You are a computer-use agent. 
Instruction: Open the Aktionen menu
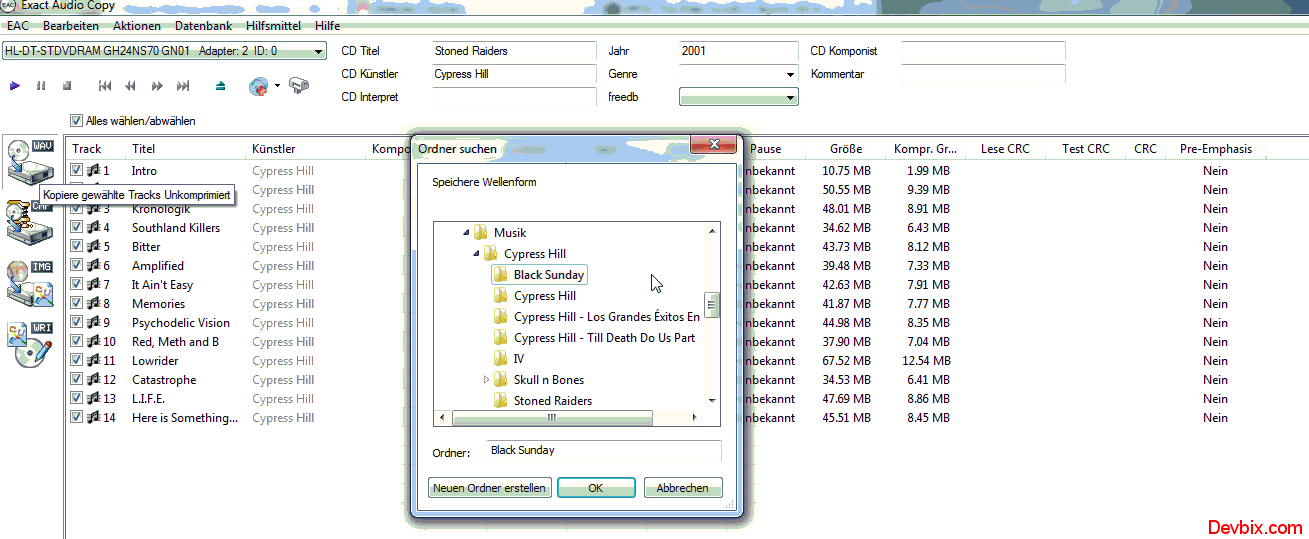(136, 26)
